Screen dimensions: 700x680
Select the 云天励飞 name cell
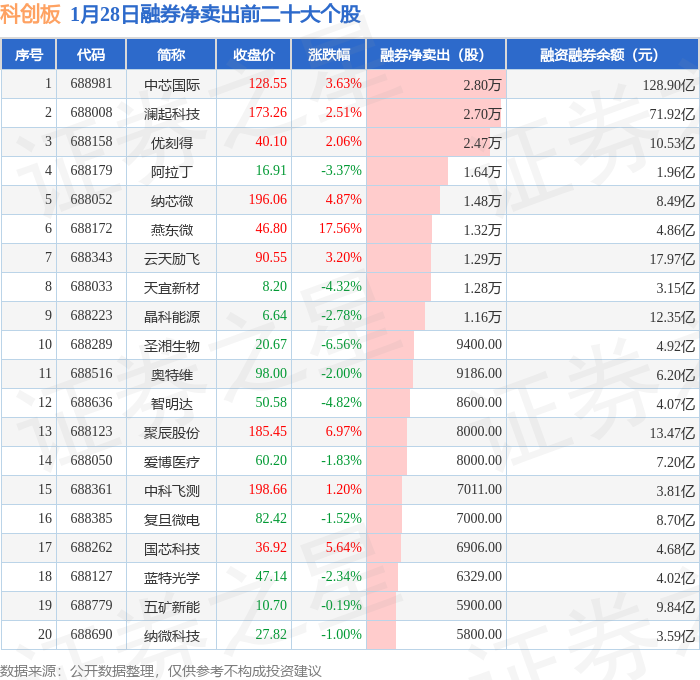click(171, 259)
